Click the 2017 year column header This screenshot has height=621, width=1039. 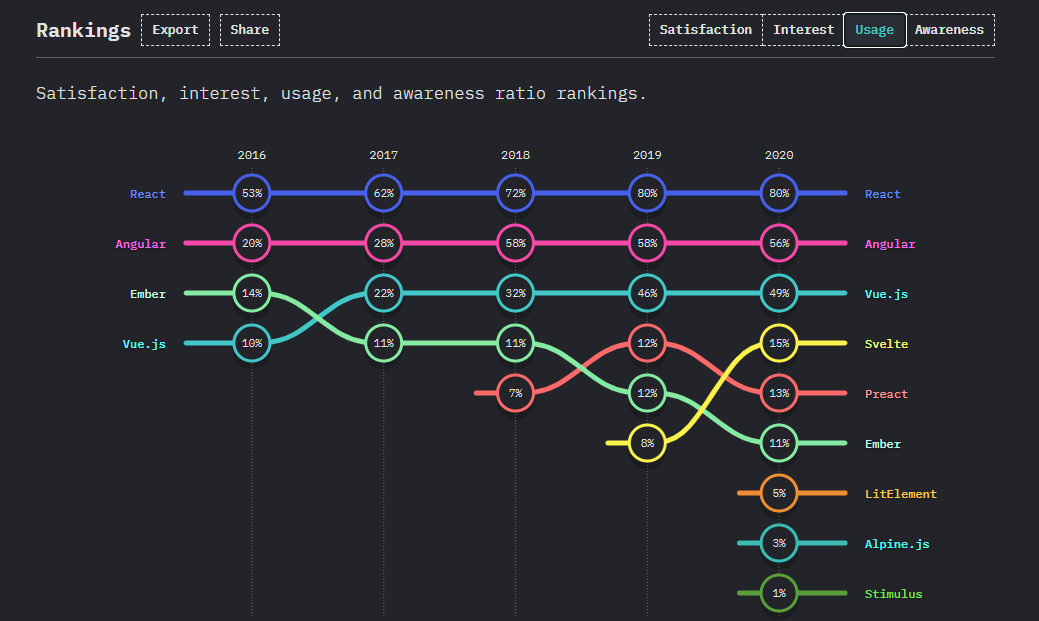[x=384, y=155]
